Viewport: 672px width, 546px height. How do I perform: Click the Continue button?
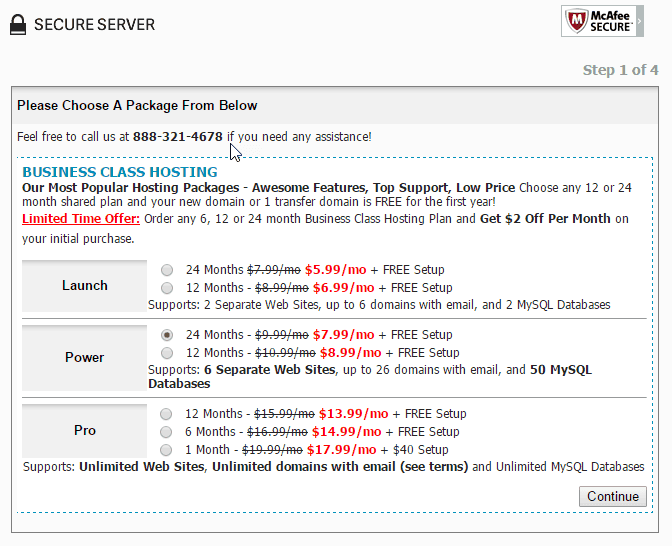(x=613, y=496)
